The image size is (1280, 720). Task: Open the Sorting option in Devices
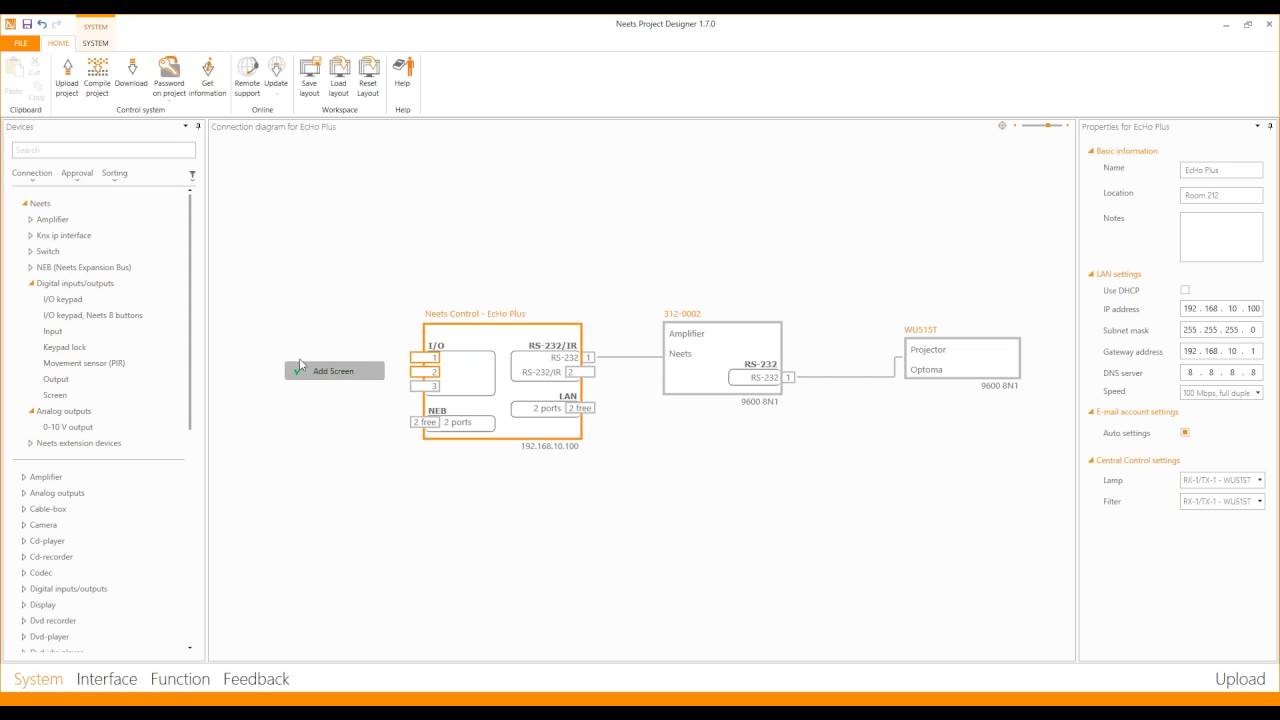[x=114, y=173]
